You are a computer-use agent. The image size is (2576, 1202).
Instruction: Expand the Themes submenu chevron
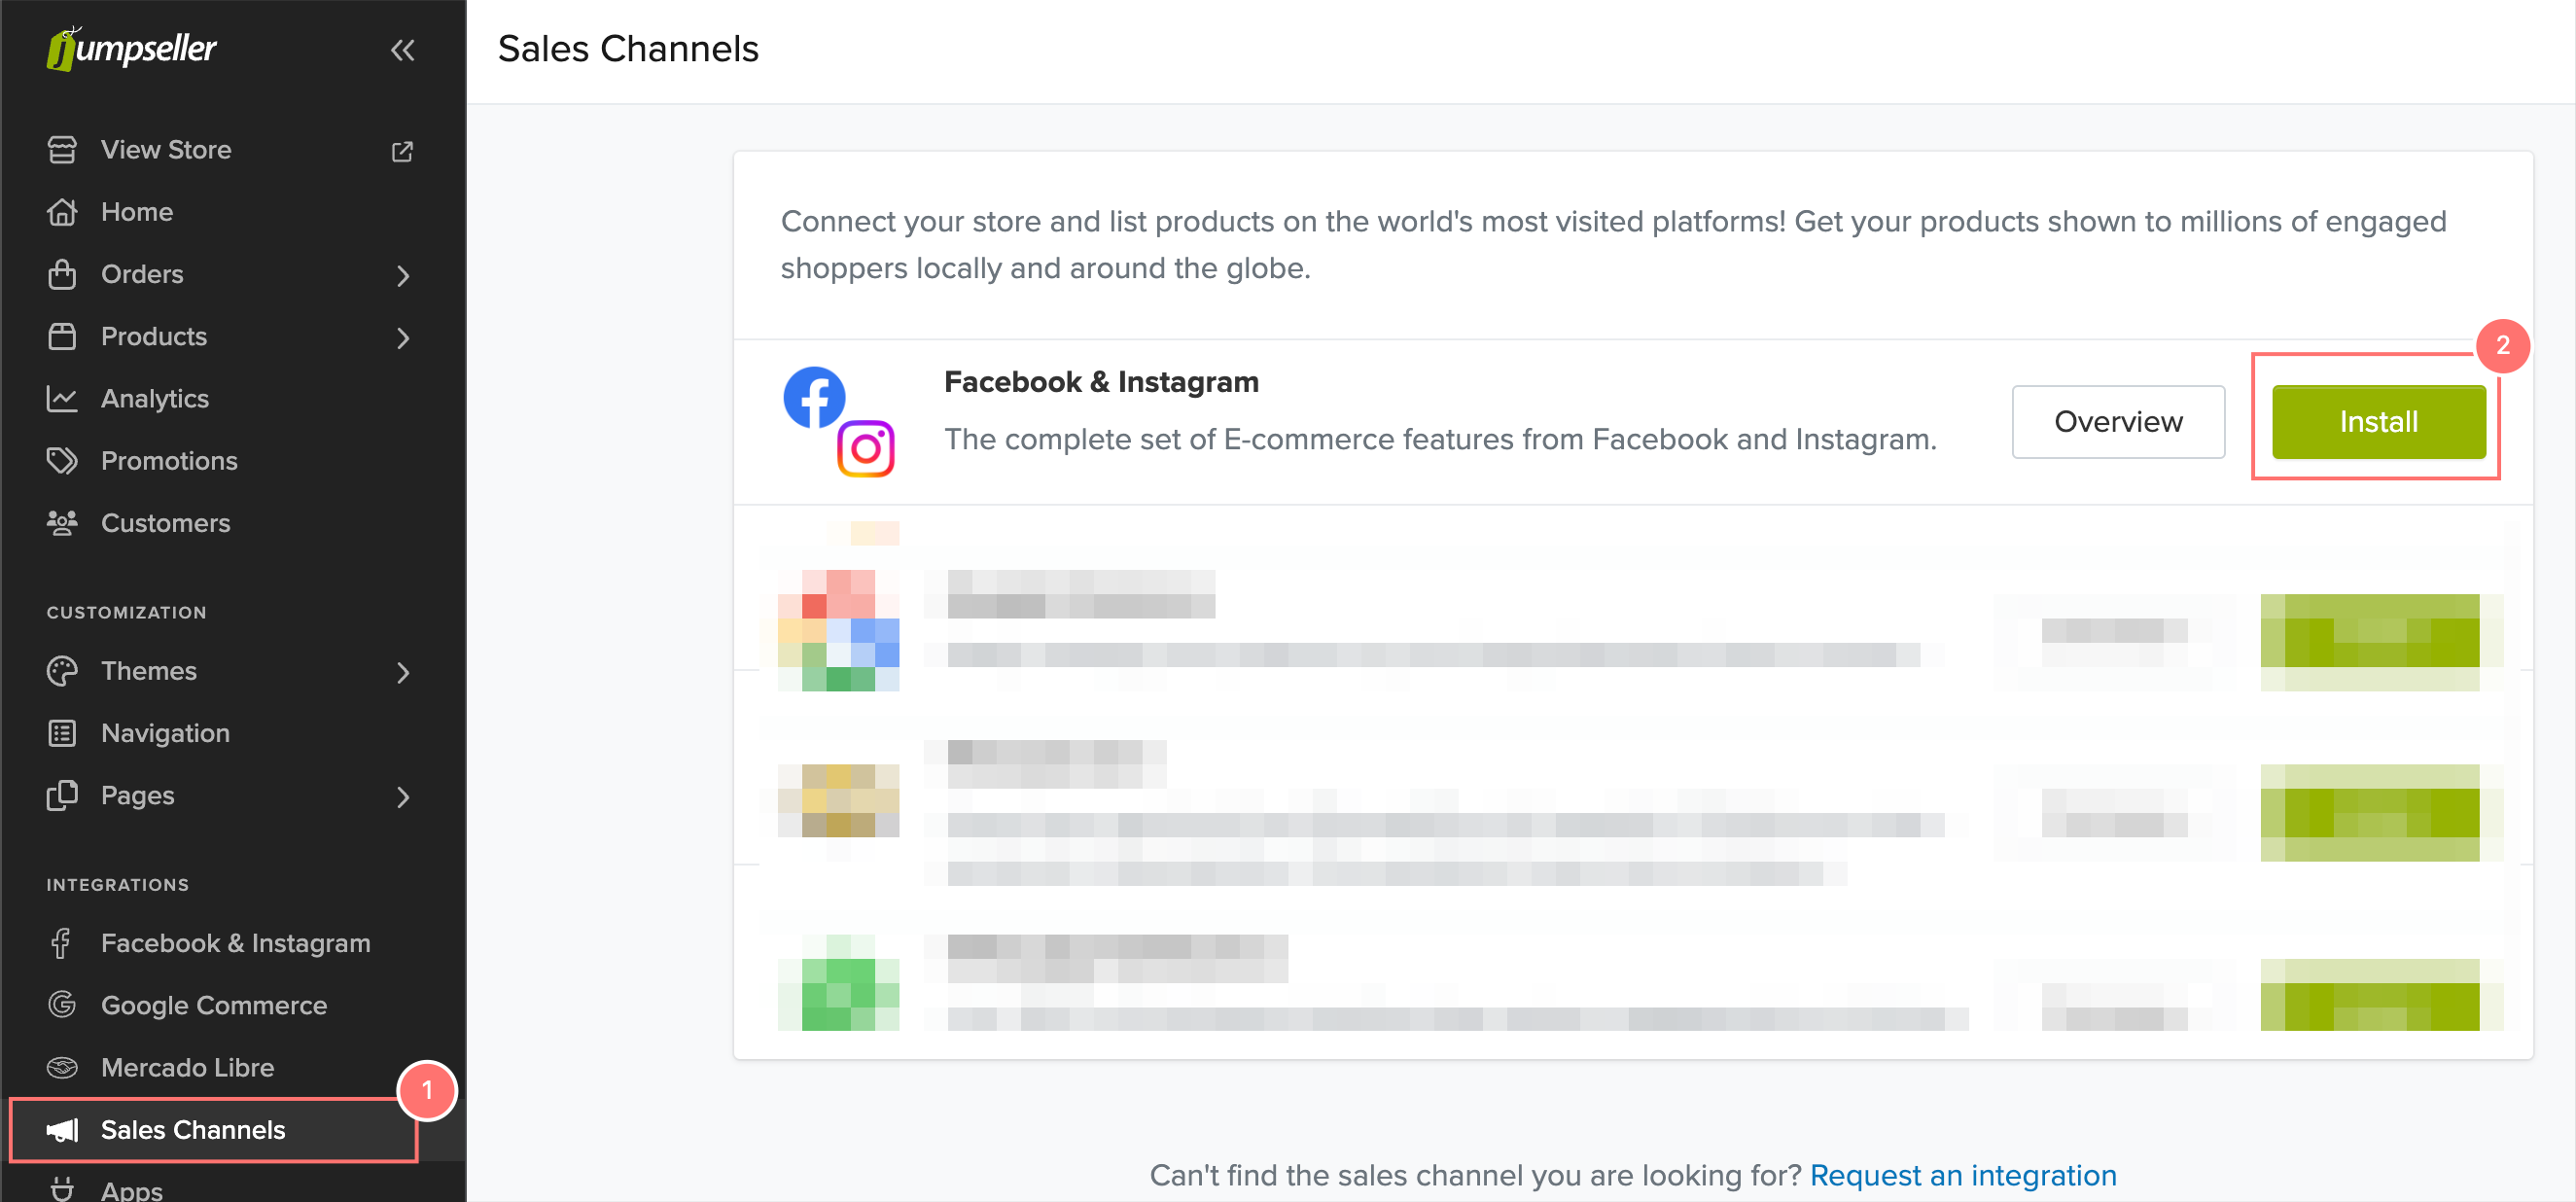click(x=403, y=672)
